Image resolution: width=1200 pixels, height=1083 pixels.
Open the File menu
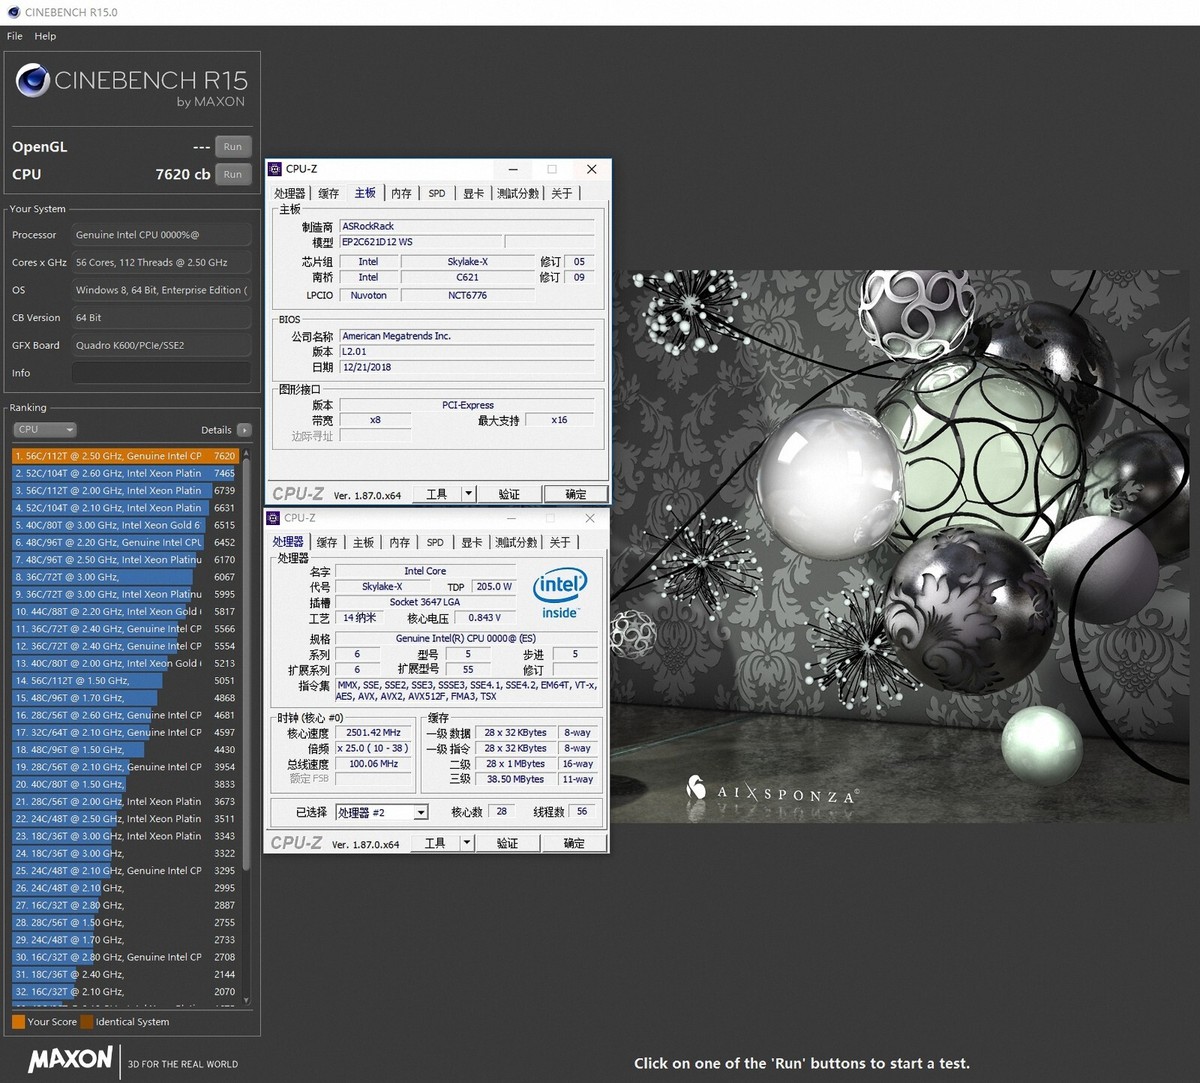coord(14,36)
